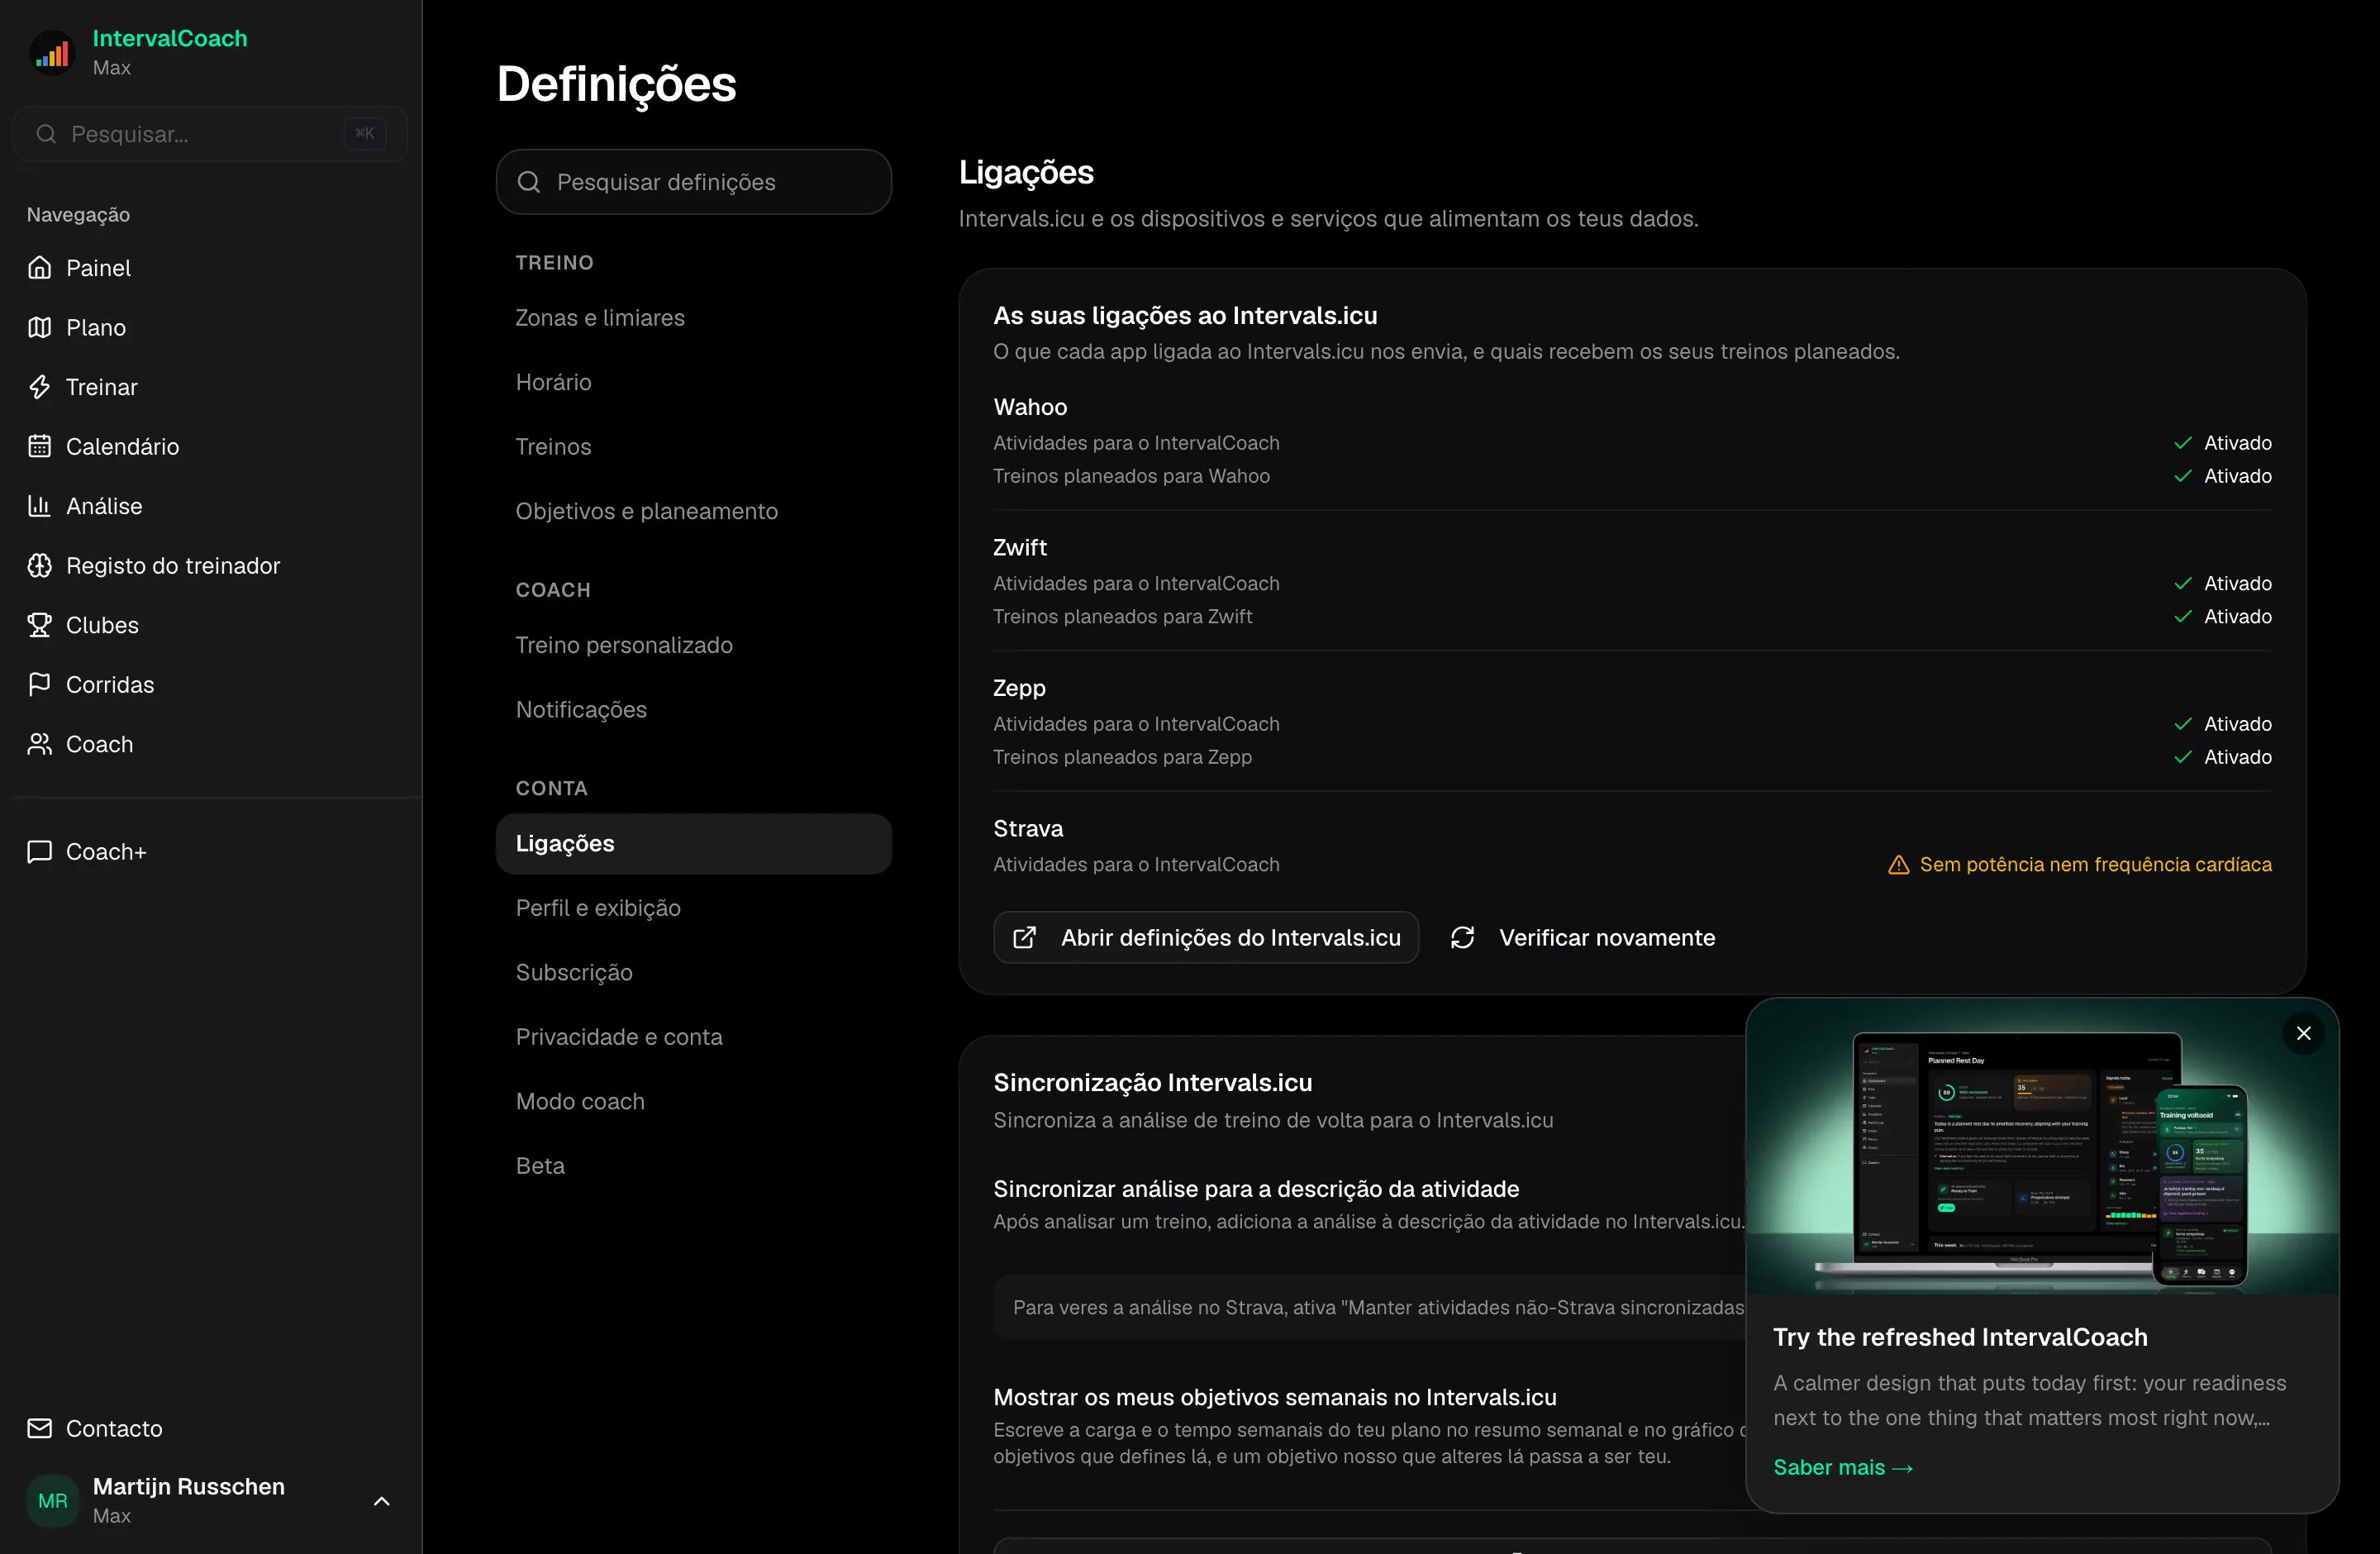The width and height of the screenshot is (2380, 1554).
Task: Click the Clubes trophy icon
Action: [x=39, y=625]
